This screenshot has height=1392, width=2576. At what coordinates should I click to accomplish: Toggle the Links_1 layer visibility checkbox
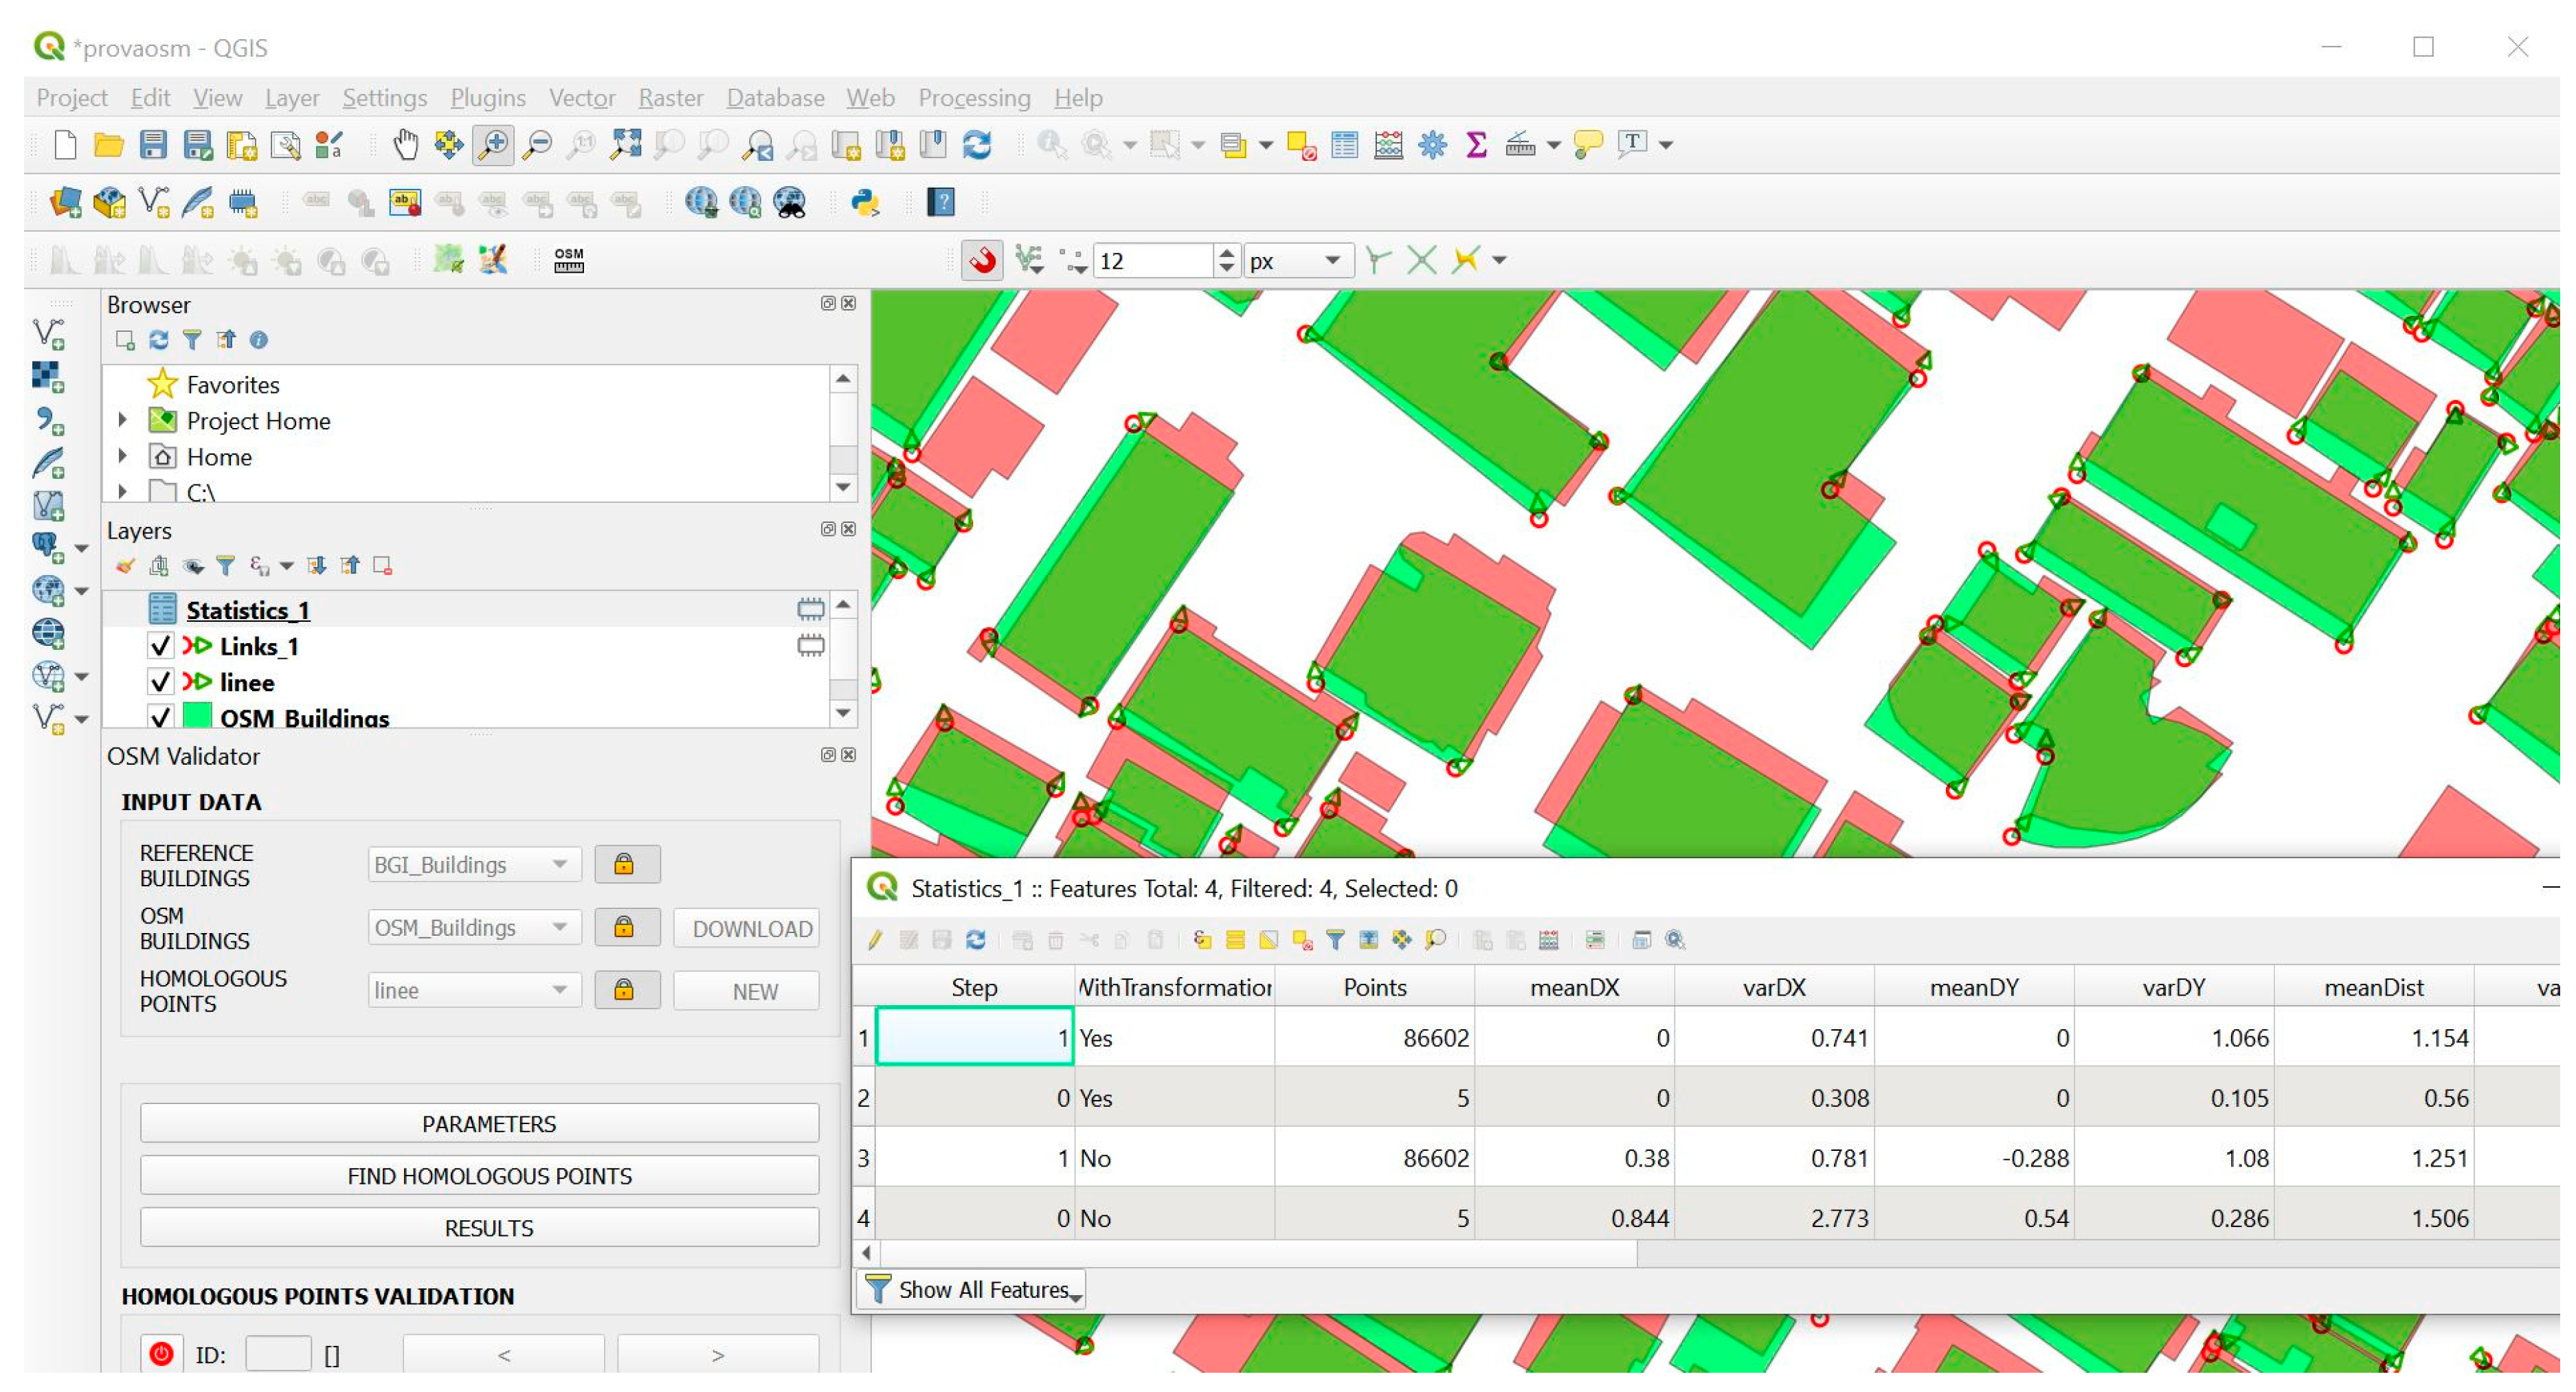[160, 647]
